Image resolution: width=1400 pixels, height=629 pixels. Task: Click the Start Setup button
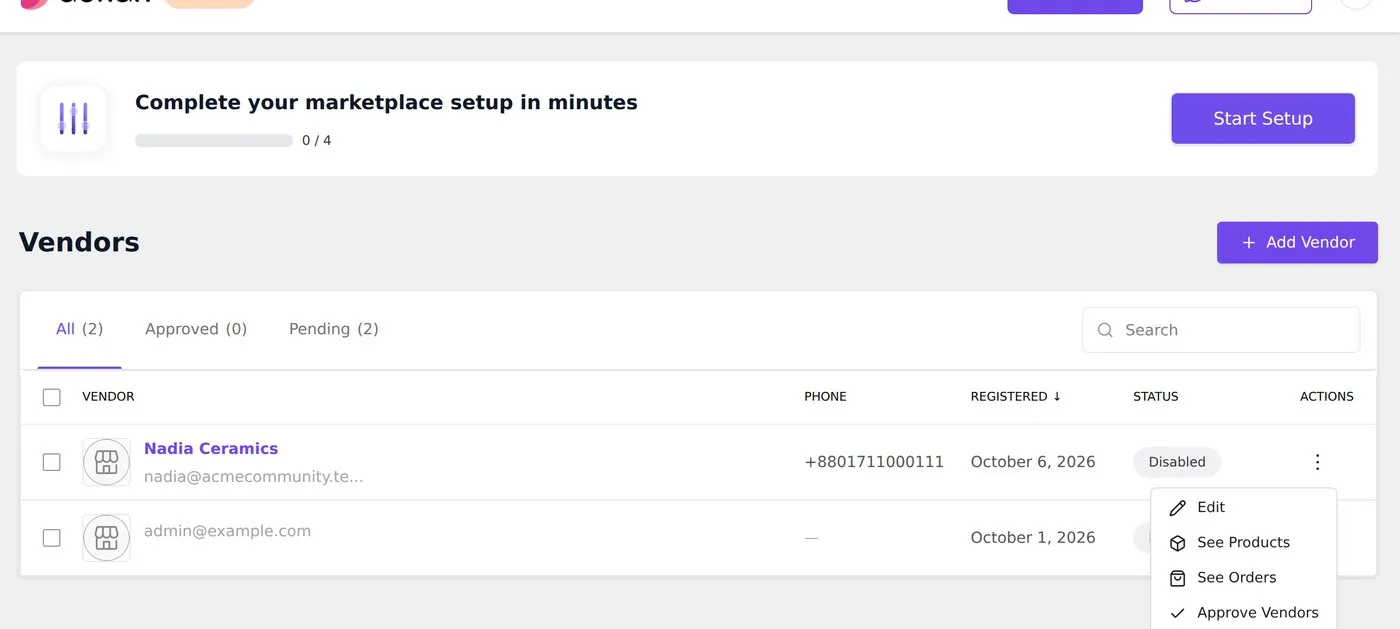[1263, 119]
